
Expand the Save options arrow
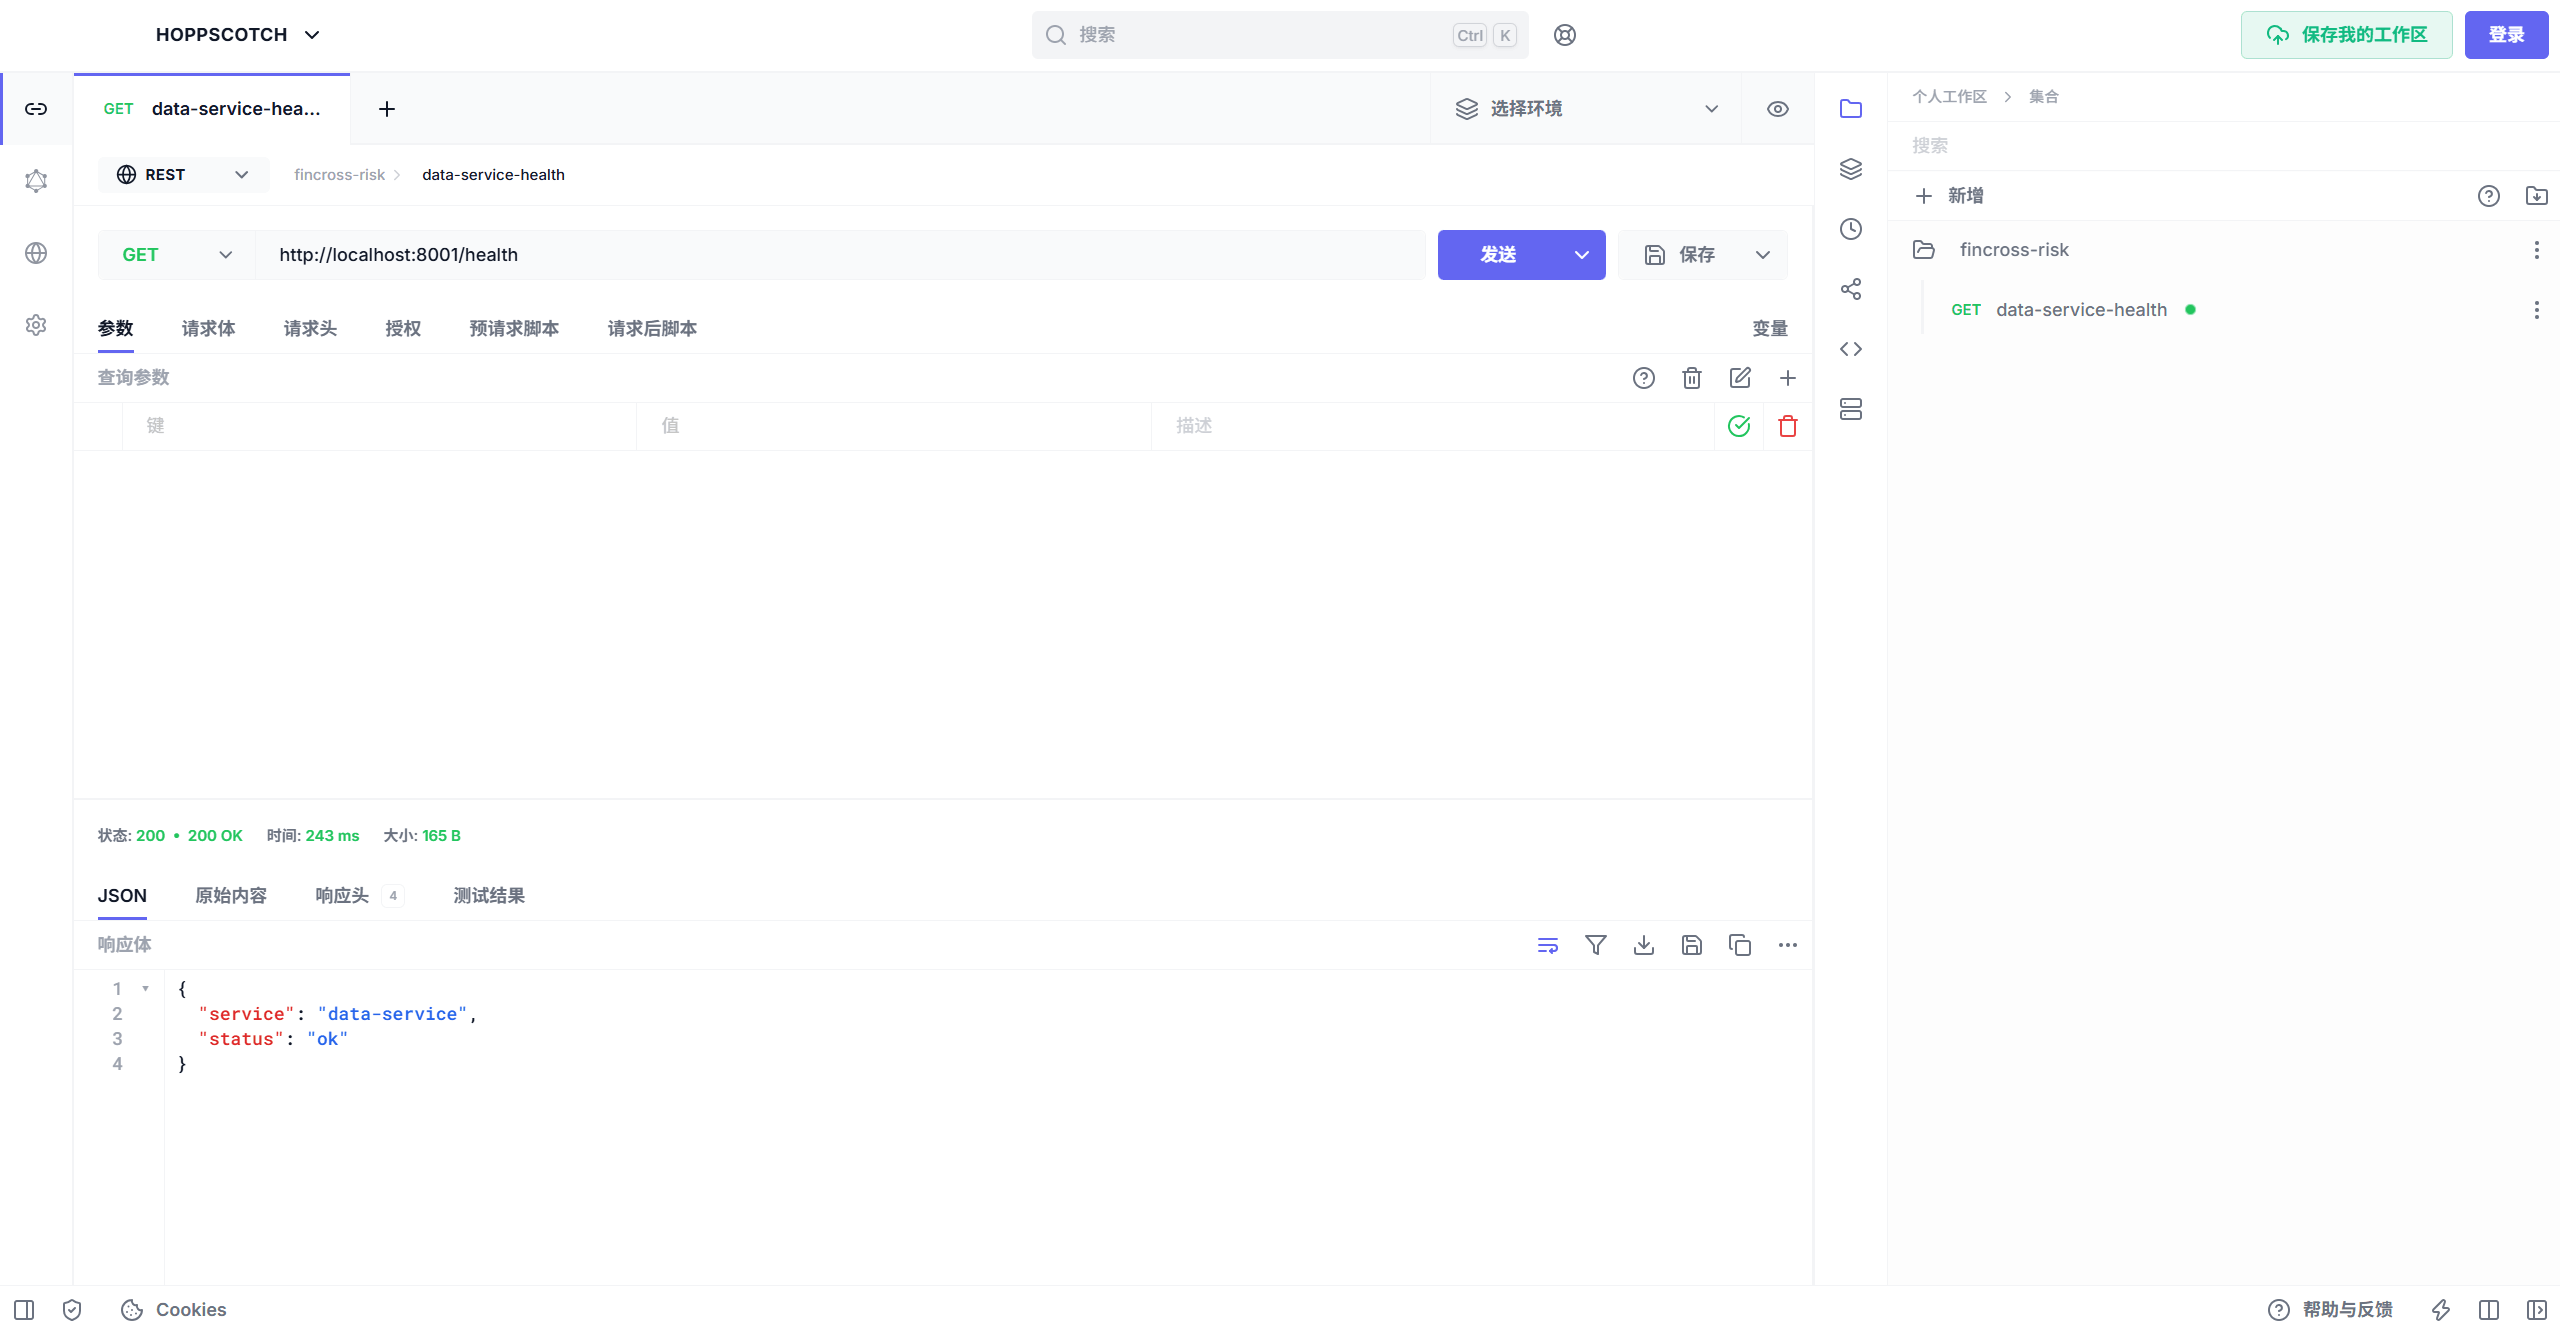(1763, 255)
